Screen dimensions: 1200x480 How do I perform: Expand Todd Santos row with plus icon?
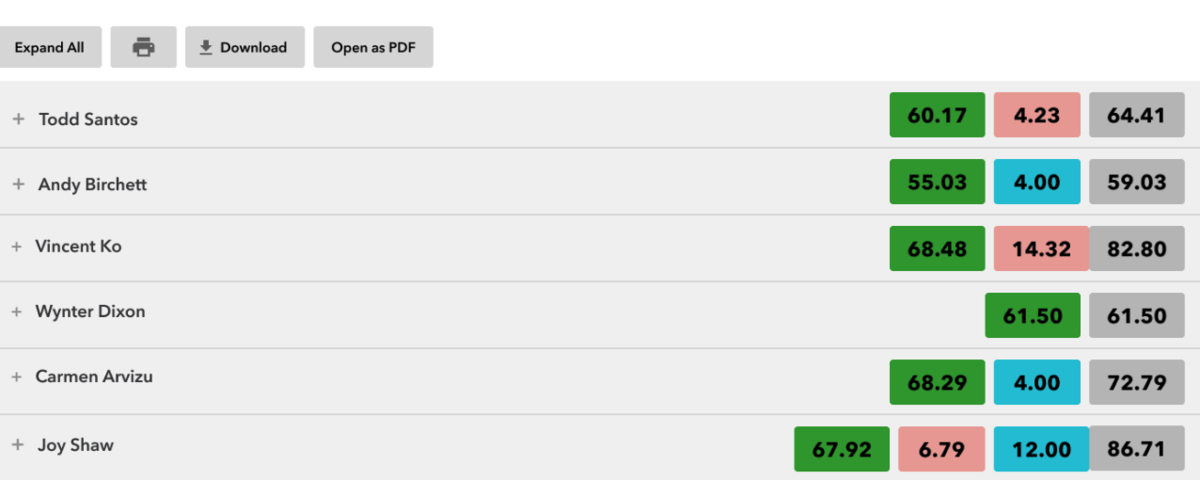pyautogui.click(x=17, y=119)
